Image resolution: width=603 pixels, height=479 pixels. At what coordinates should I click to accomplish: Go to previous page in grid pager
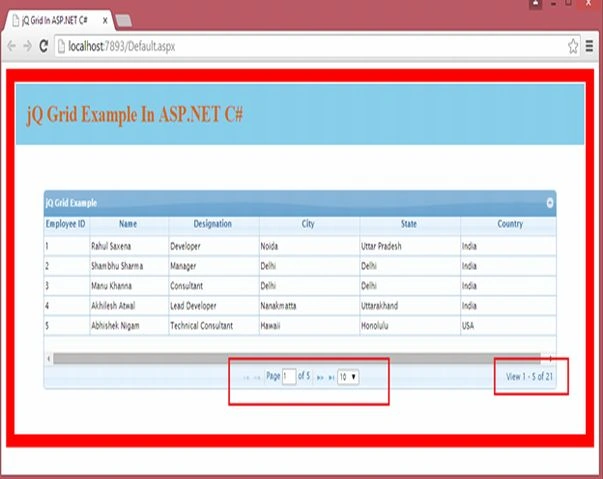pyautogui.click(x=257, y=378)
